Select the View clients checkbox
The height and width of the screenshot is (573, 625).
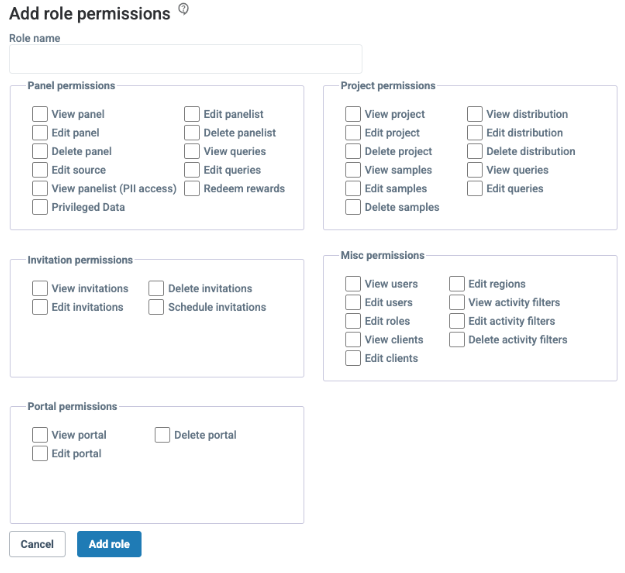tap(353, 339)
